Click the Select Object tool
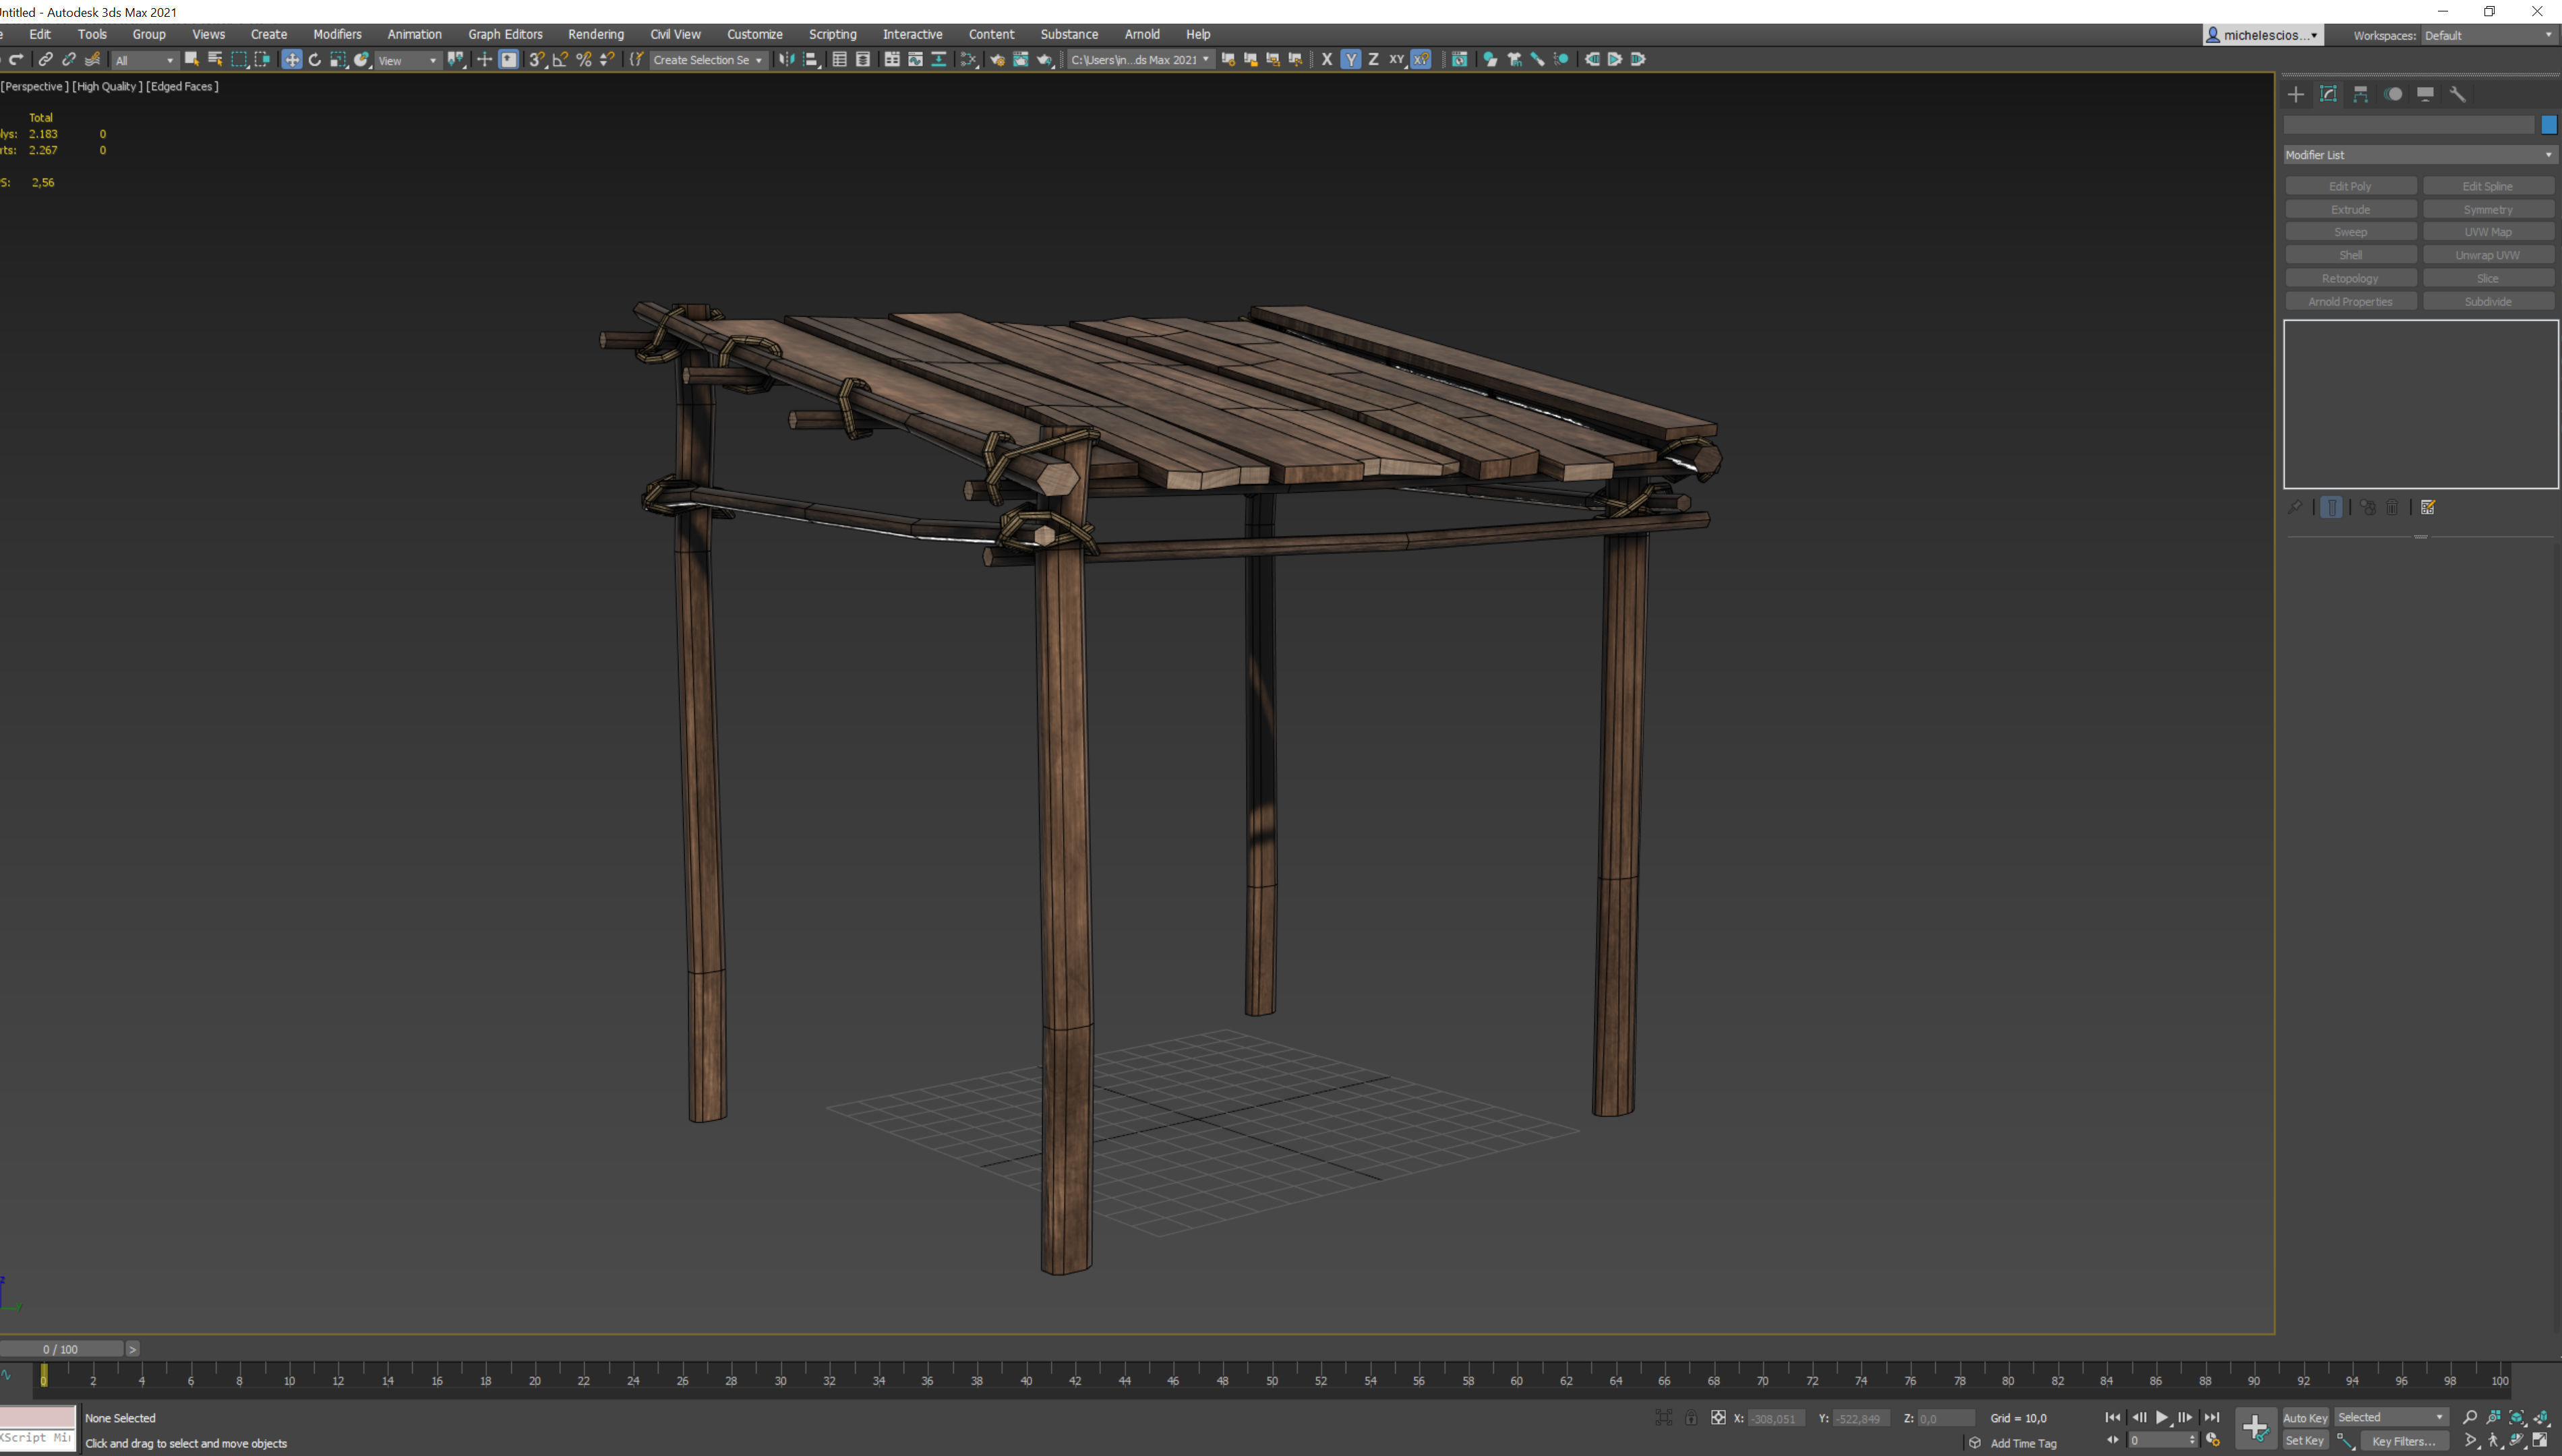 [191, 60]
